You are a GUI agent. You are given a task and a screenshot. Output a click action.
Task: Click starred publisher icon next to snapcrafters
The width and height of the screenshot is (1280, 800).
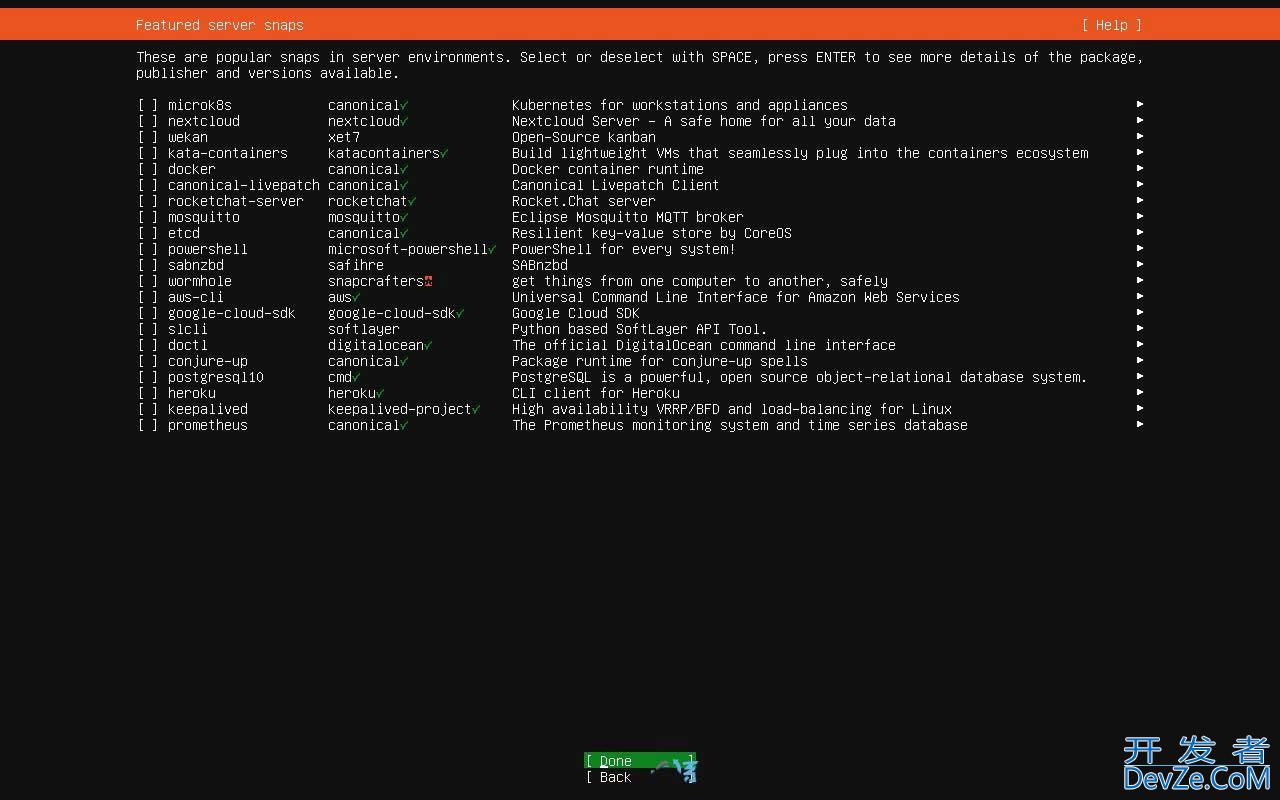pyautogui.click(x=428, y=281)
